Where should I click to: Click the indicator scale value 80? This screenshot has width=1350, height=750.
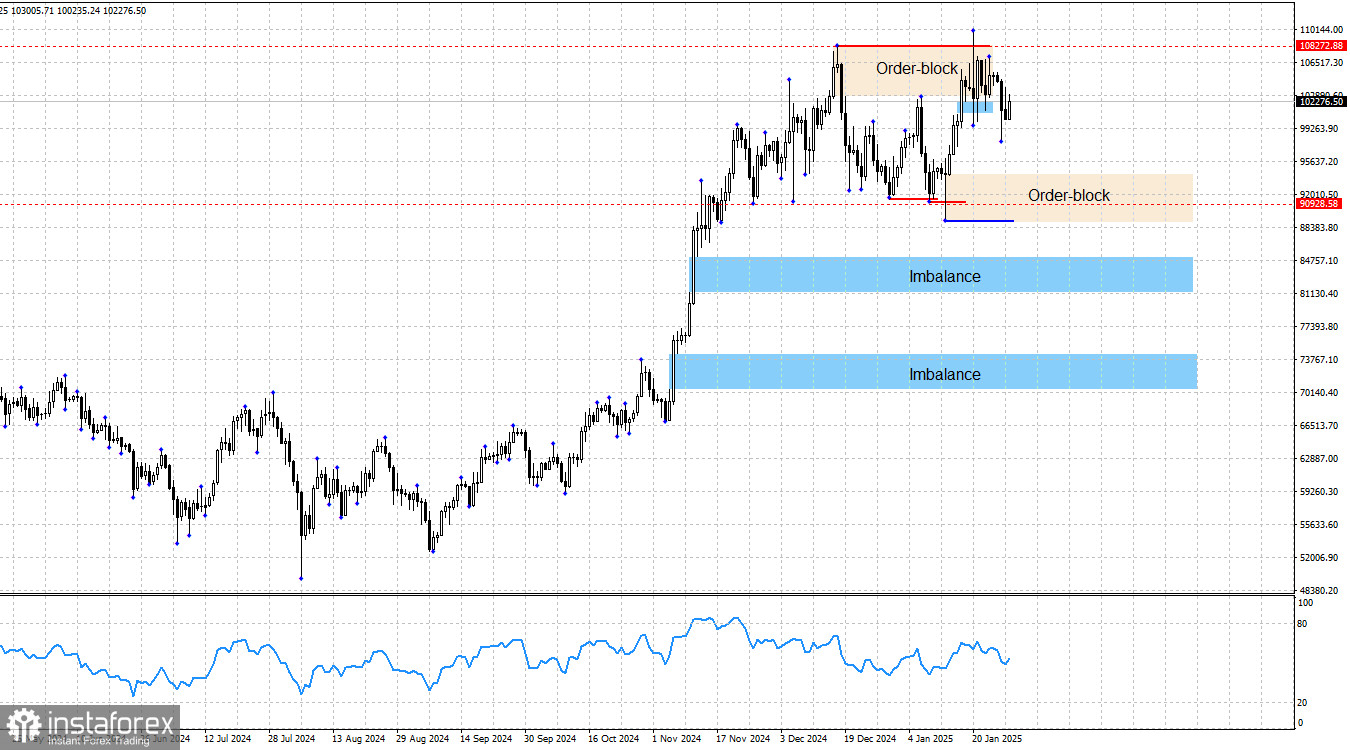click(1302, 624)
